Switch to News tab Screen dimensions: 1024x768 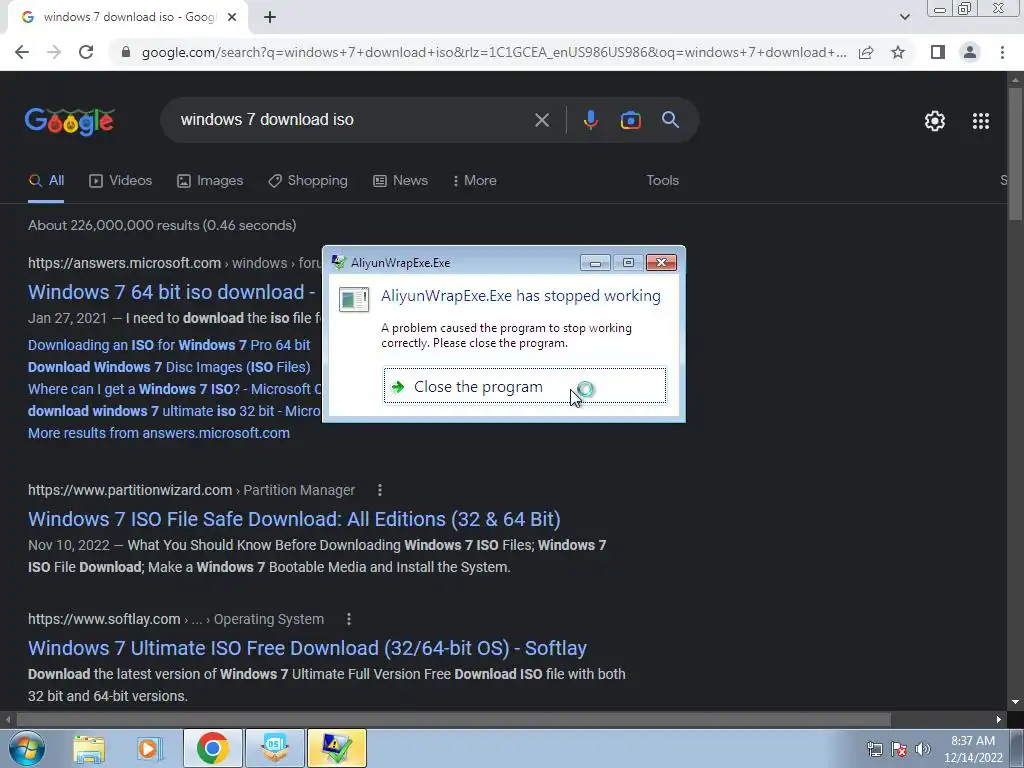(400, 181)
